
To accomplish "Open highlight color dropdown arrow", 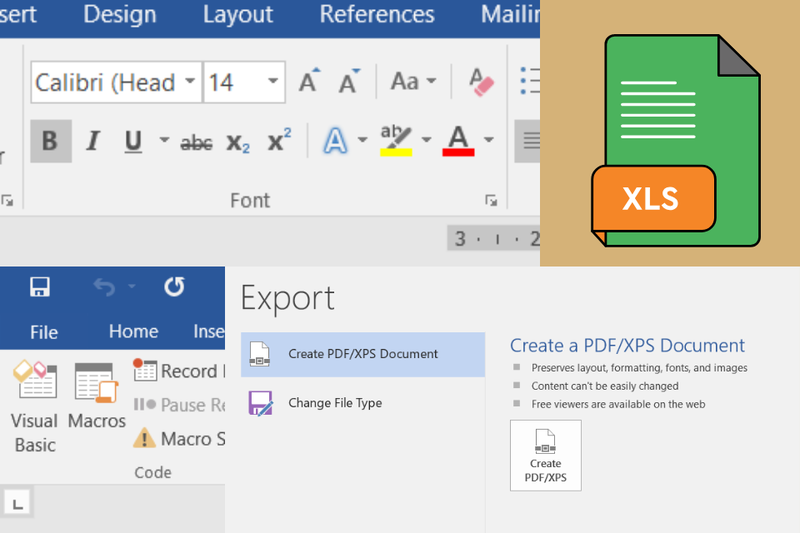I will tap(427, 139).
